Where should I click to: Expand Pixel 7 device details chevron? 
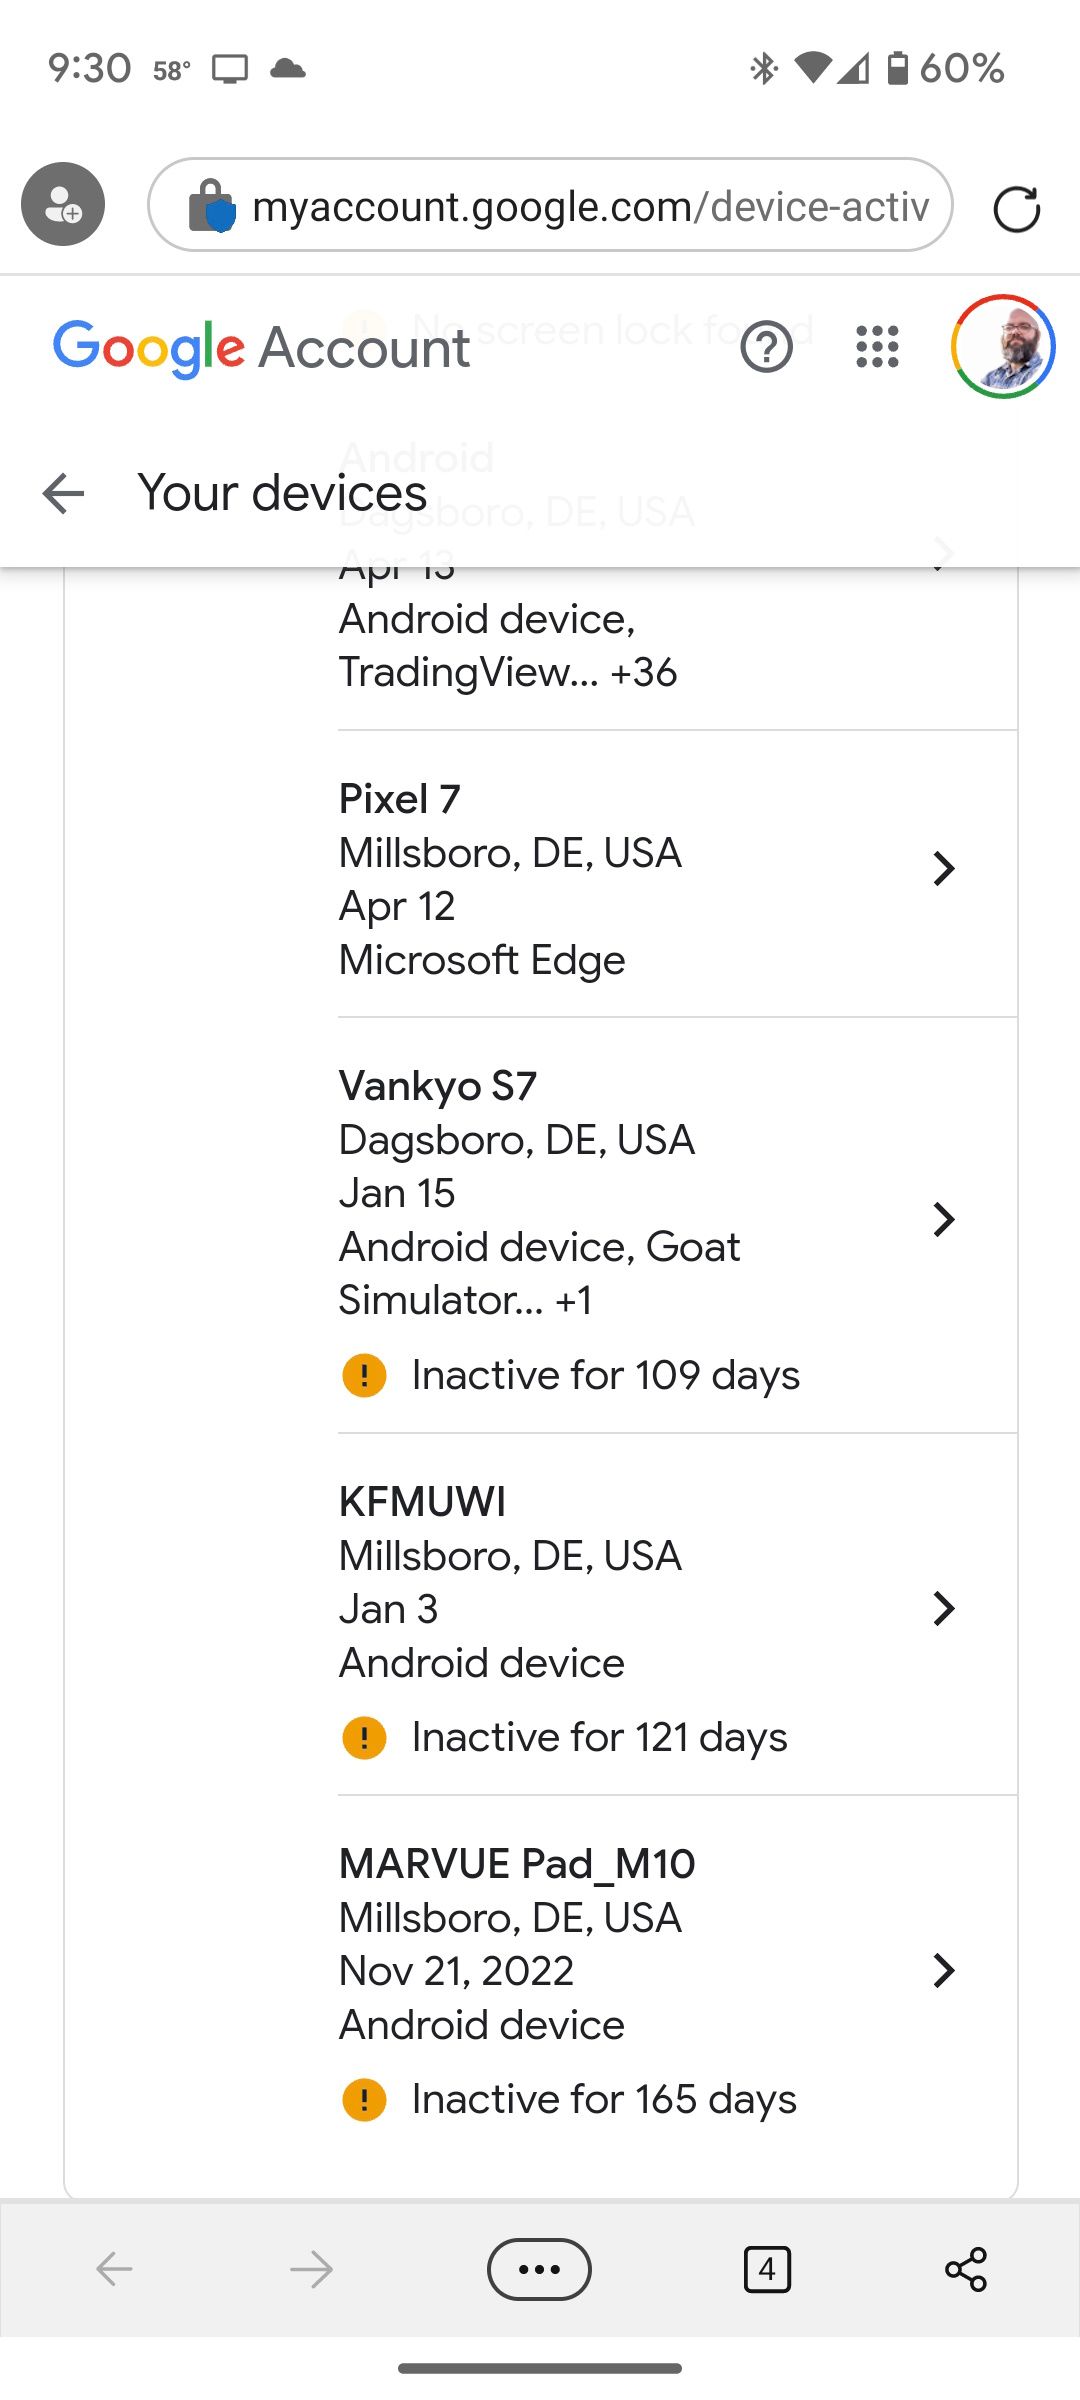(x=943, y=868)
